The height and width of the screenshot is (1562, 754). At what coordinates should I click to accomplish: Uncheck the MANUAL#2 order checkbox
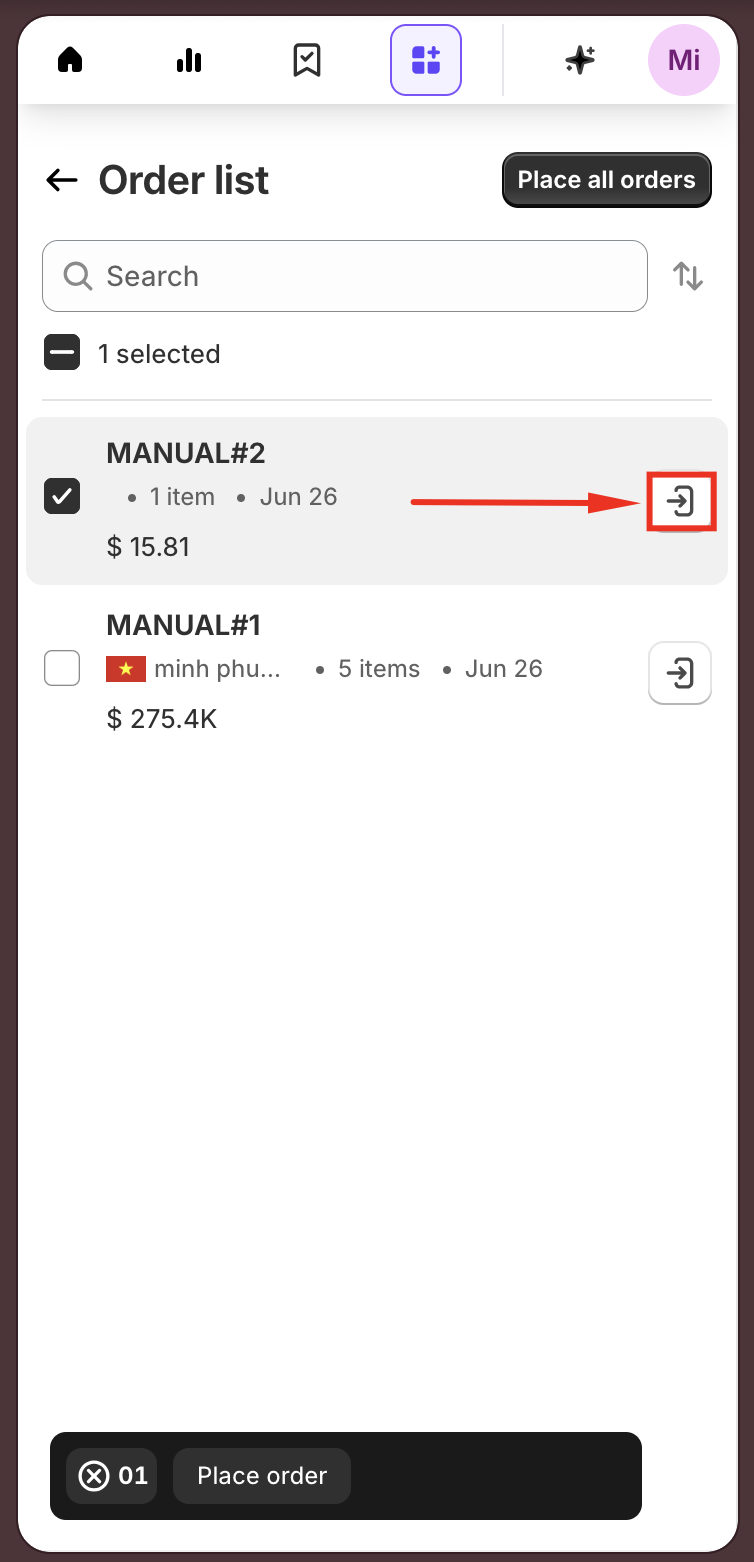pos(62,496)
